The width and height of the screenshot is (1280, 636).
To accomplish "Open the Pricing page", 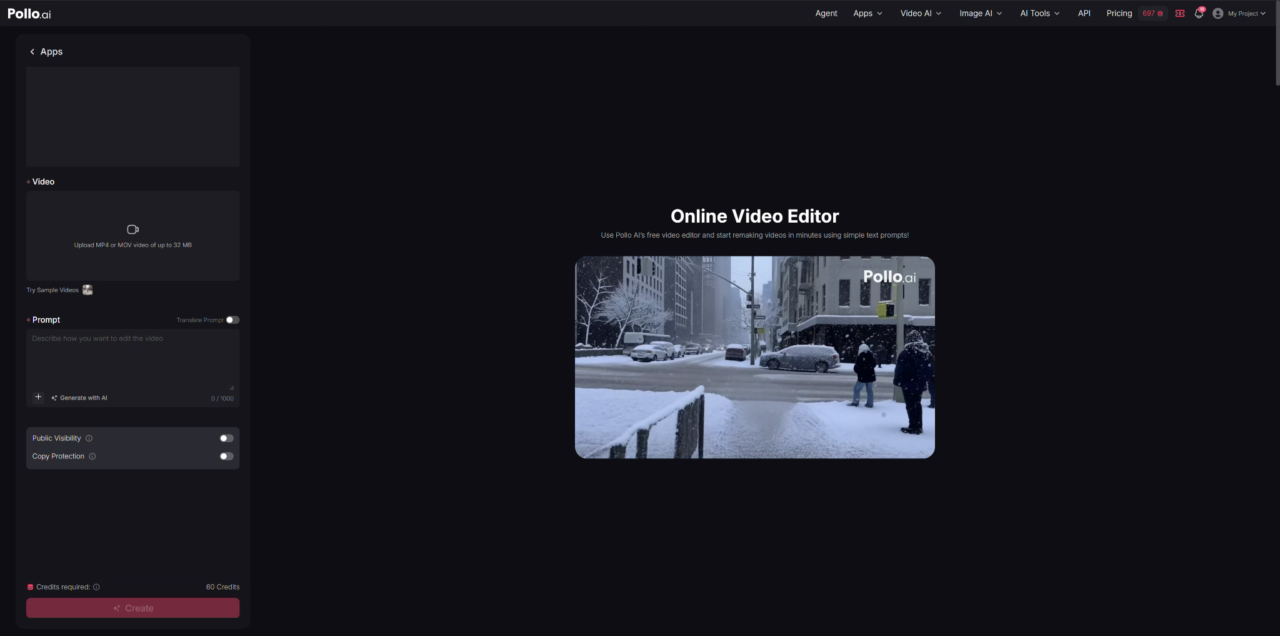I will (1119, 13).
